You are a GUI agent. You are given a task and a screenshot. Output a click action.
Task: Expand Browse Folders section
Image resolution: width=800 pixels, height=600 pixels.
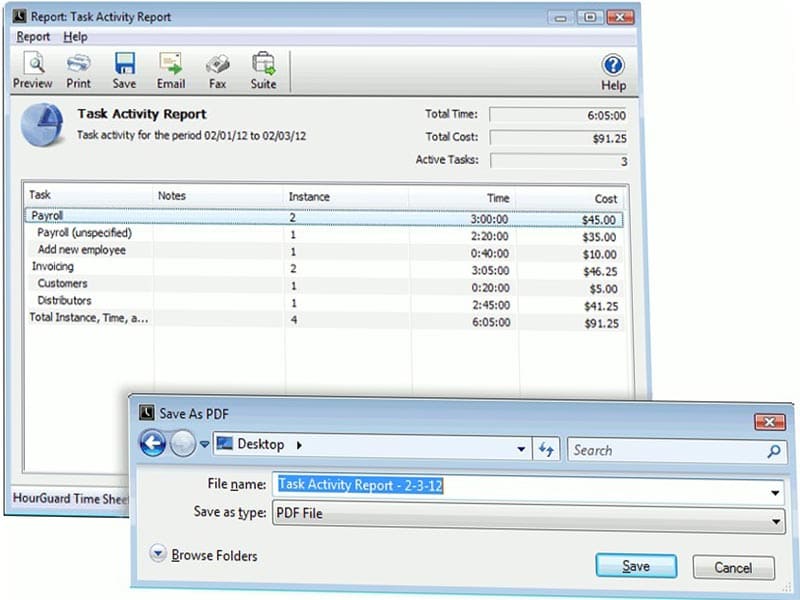(x=158, y=554)
